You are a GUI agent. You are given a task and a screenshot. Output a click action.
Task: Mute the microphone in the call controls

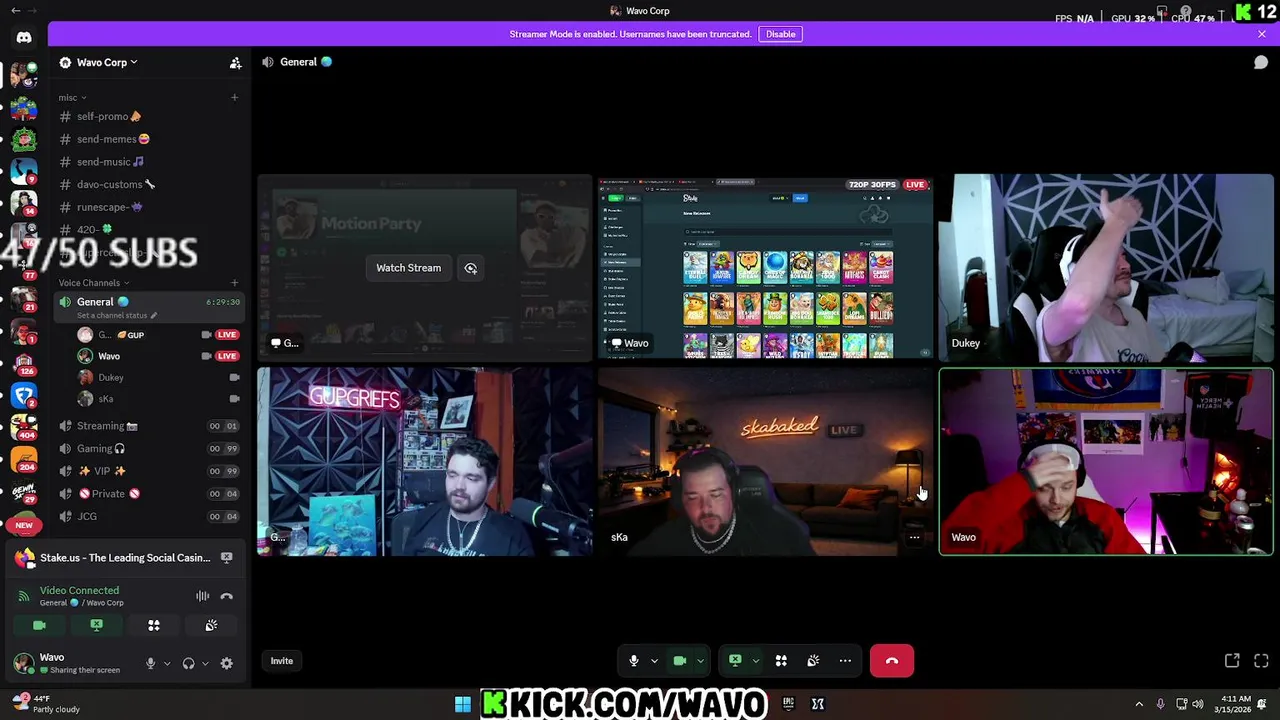coord(633,661)
